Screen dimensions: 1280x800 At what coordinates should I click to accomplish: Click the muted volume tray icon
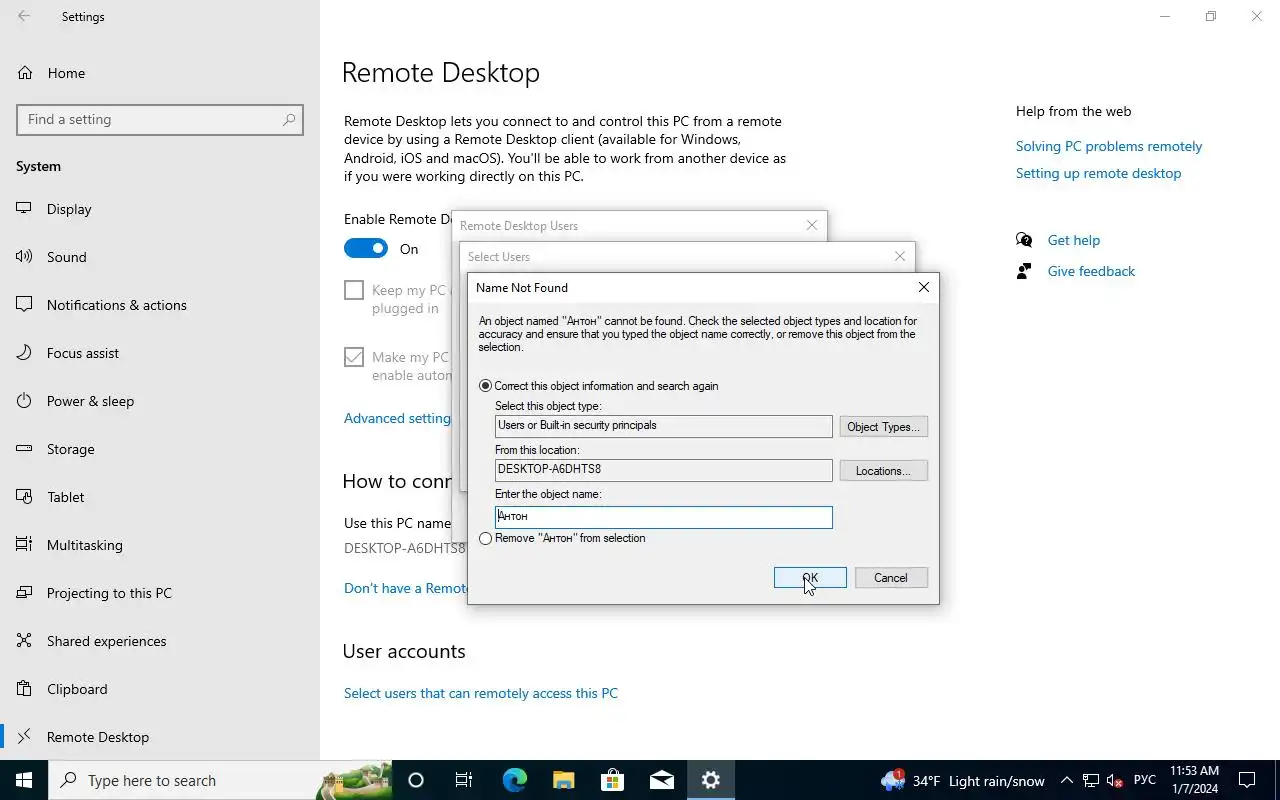tap(1115, 780)
